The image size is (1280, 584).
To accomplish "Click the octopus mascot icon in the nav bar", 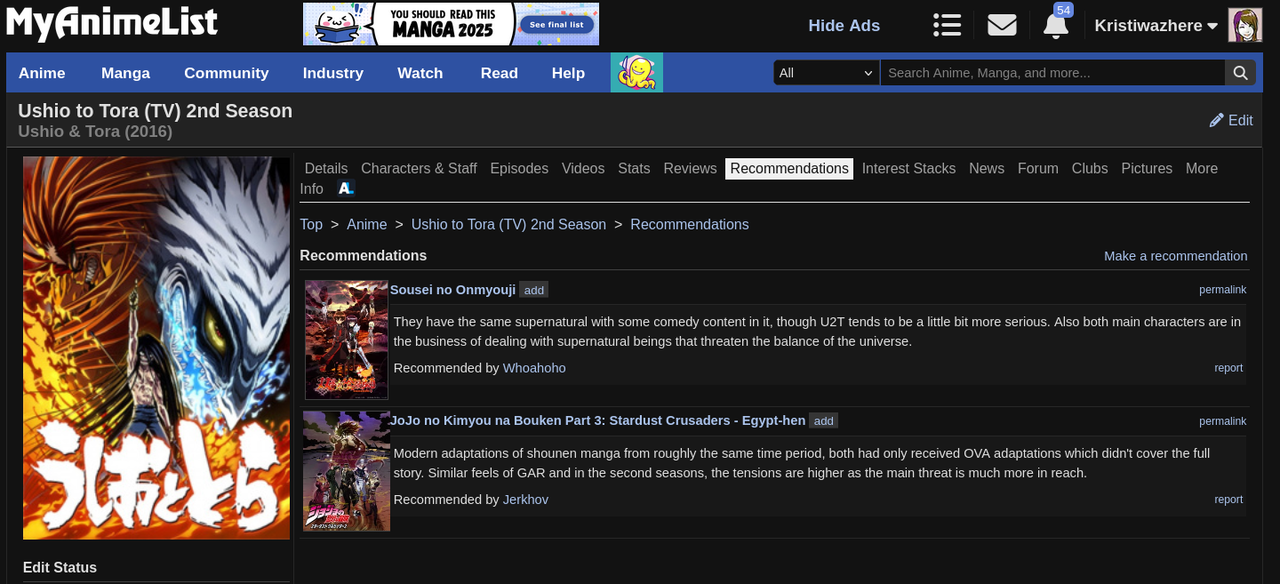I will (637, 73).
